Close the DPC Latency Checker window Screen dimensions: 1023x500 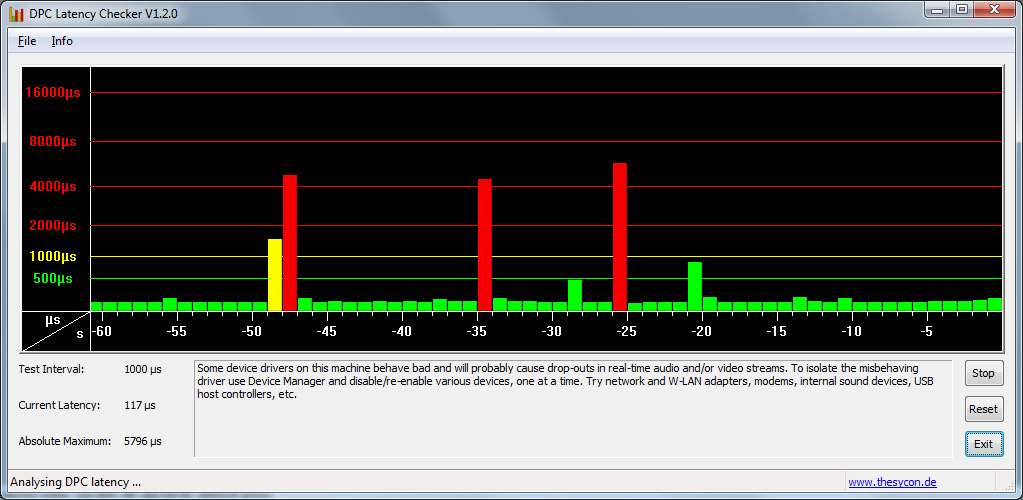coord(995,9)
